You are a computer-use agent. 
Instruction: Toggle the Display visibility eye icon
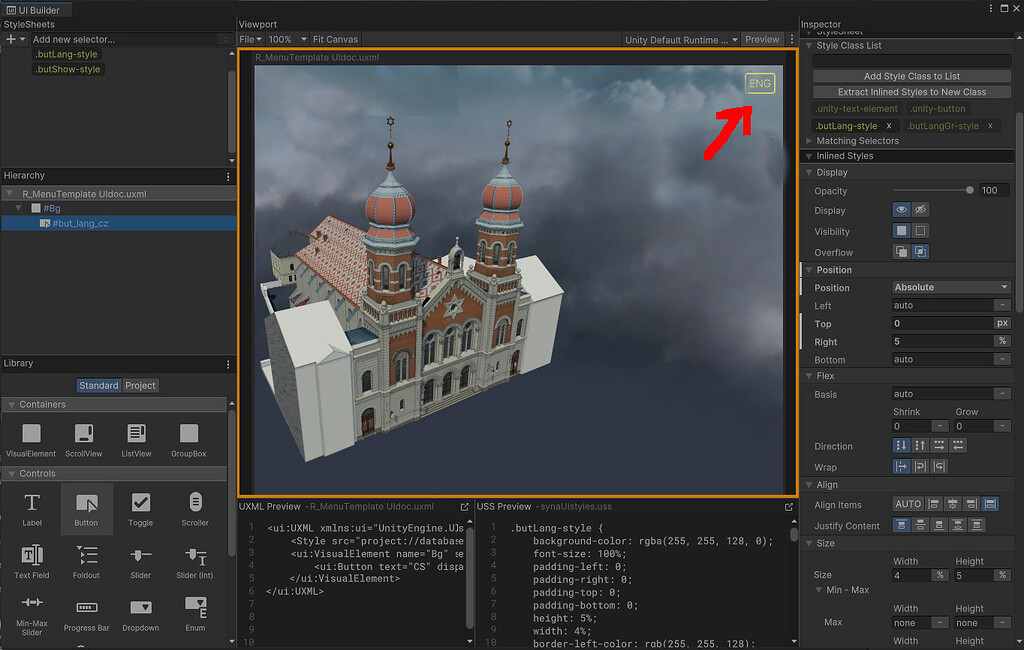point(902,209)
